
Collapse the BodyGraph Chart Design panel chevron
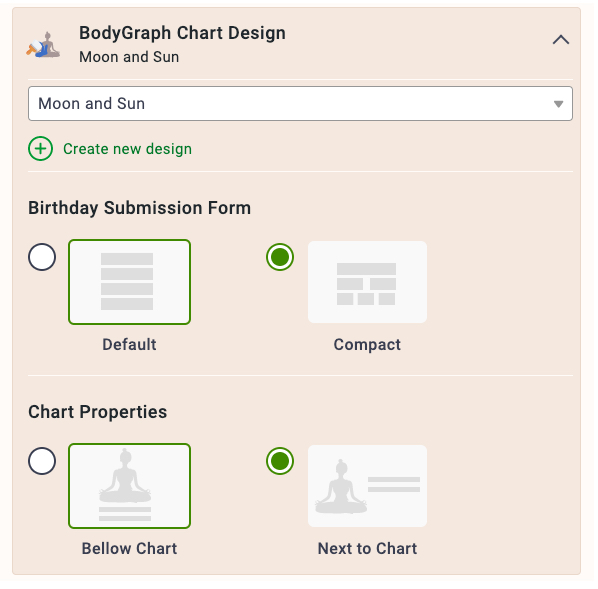[561, 40]
